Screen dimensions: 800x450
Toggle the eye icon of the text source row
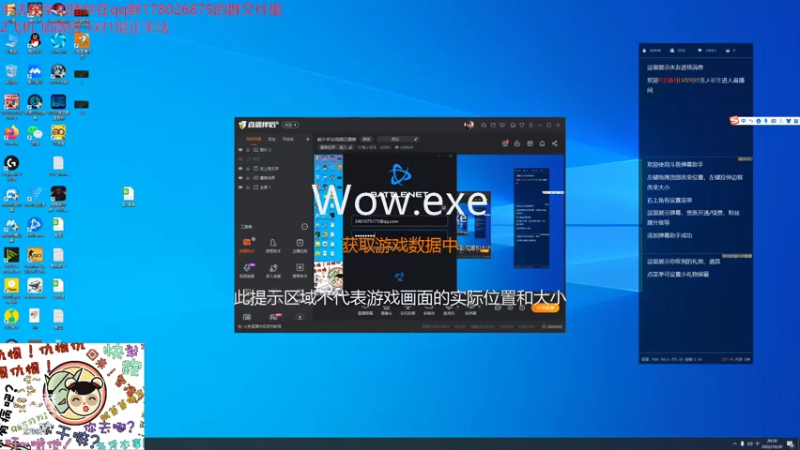click(240, 168)
